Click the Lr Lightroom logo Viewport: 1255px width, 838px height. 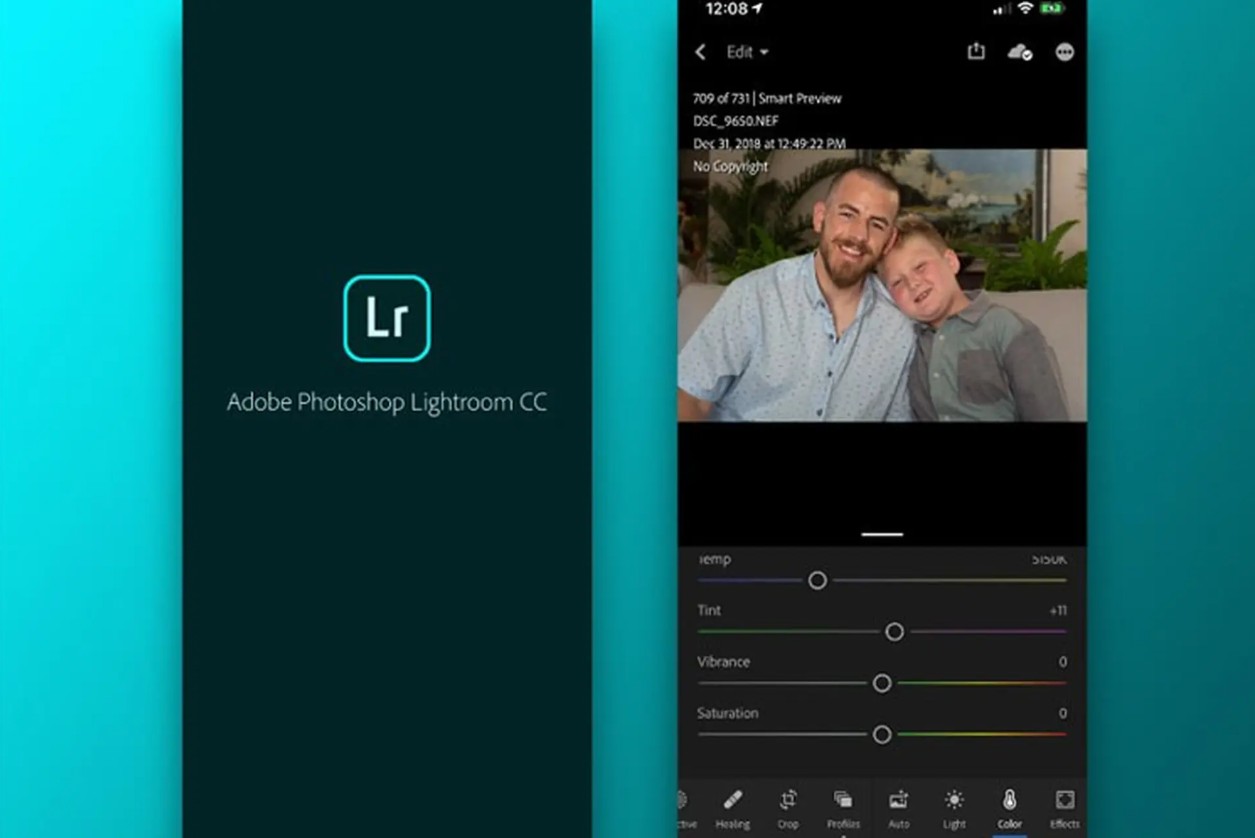pos(387,318)
